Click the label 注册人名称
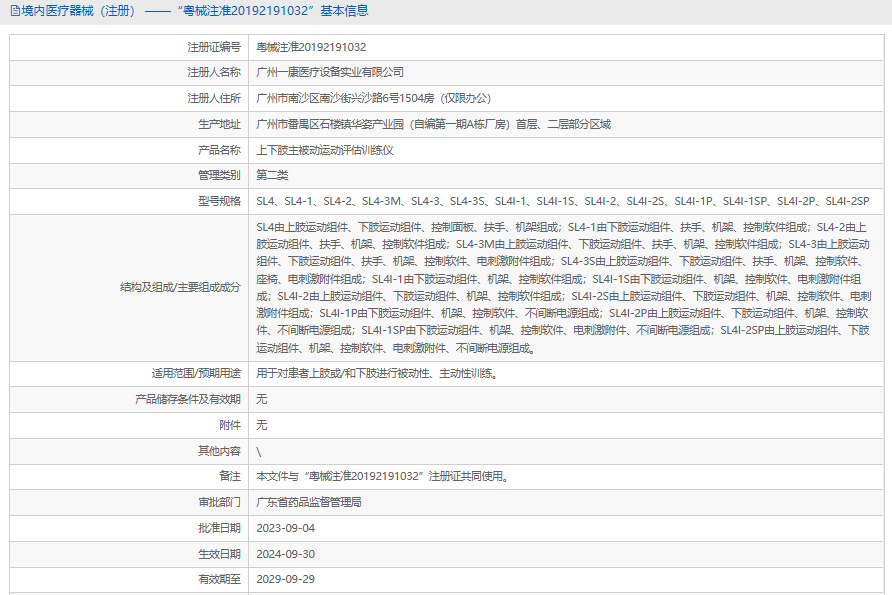This screenshot has height=595, width=892. coord(214,72)
